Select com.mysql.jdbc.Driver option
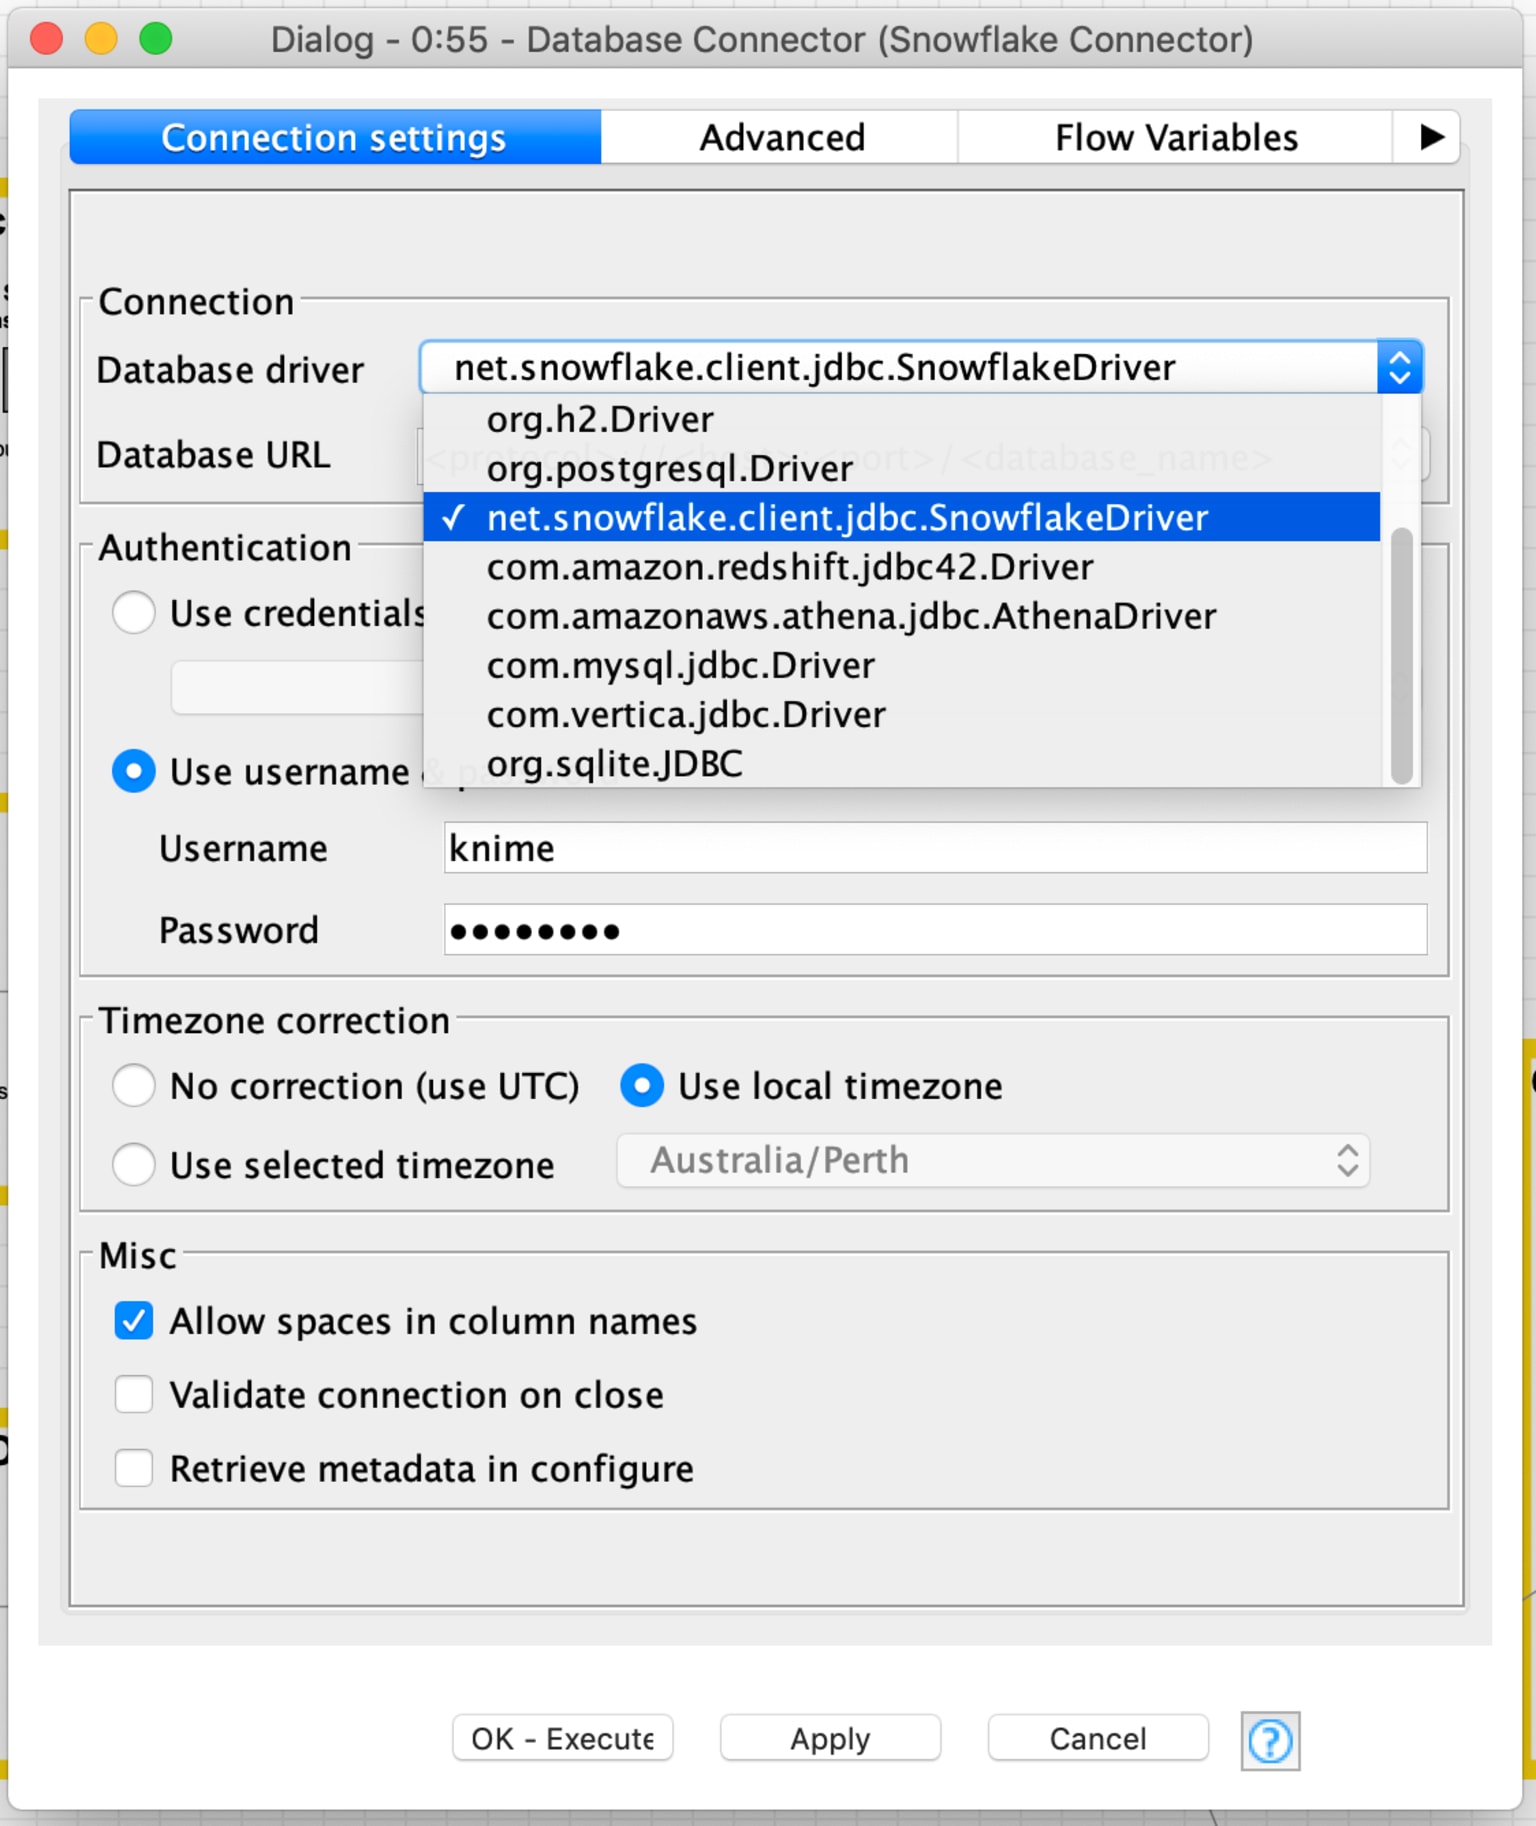1536x1826 pixels. pyautogui.click(x=902, y=664)
